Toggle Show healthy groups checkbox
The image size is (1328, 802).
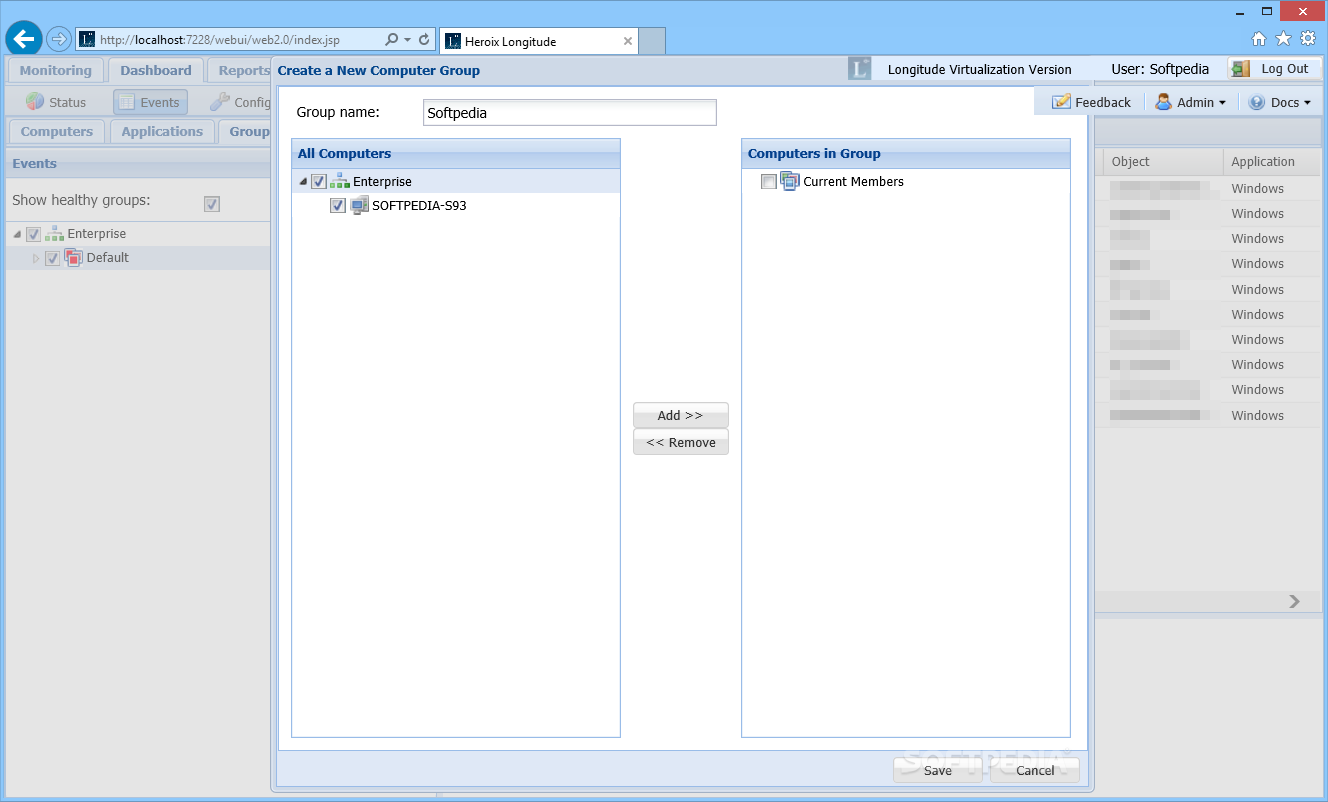[212, 204]
